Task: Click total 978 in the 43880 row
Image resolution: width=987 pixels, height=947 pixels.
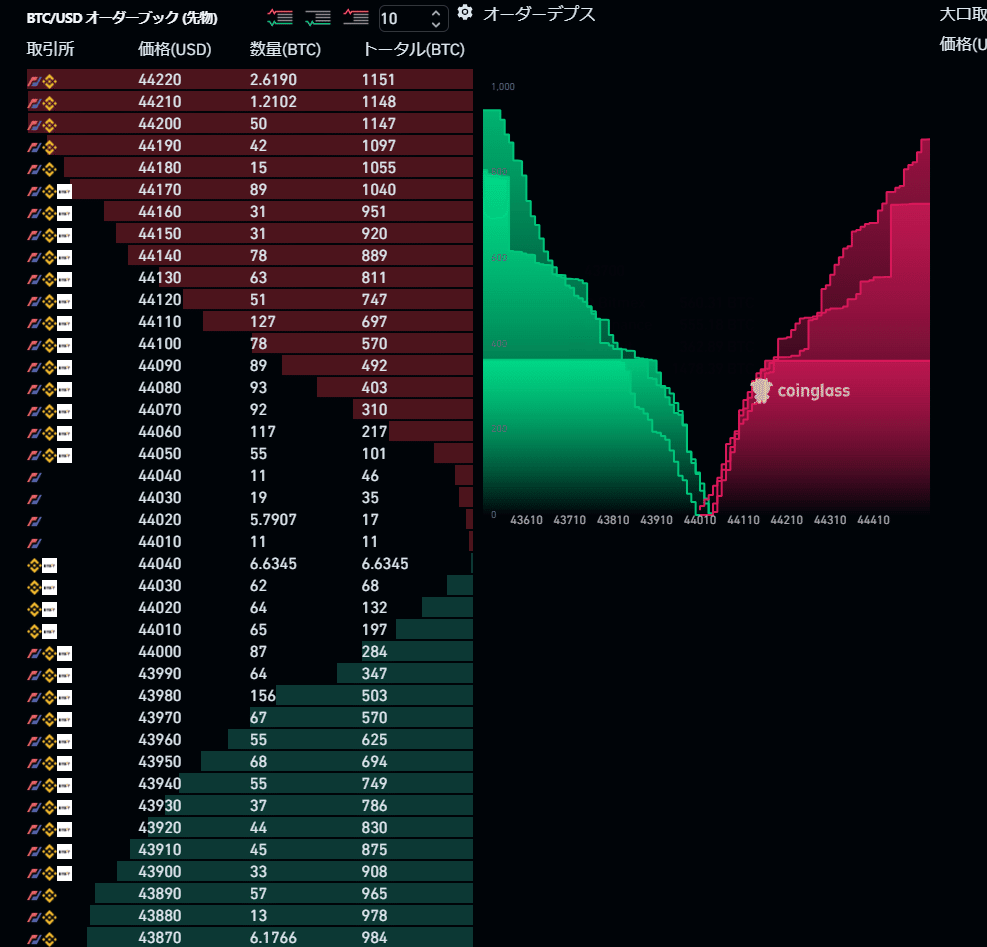Action: pyautogui.click(x=375, y=916)
